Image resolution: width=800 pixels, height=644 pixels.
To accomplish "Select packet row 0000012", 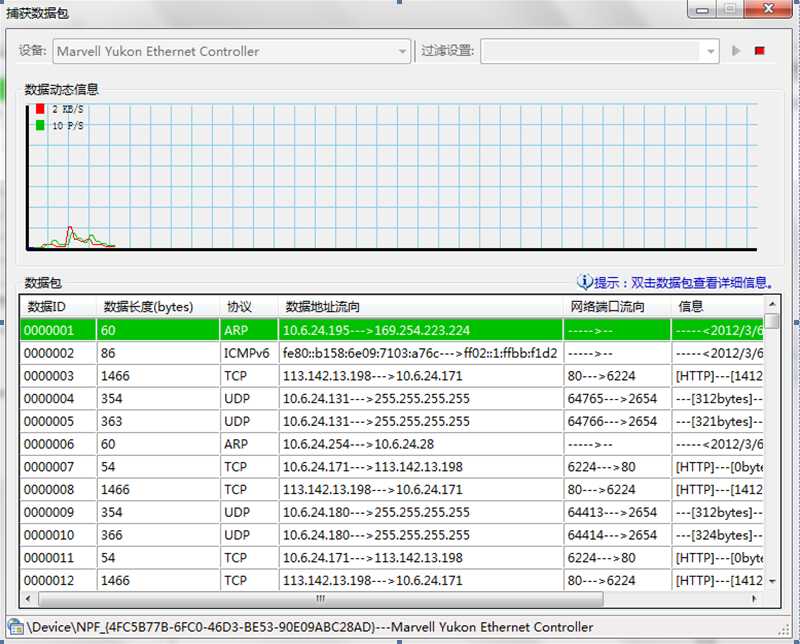I will (x=391, y=580).
